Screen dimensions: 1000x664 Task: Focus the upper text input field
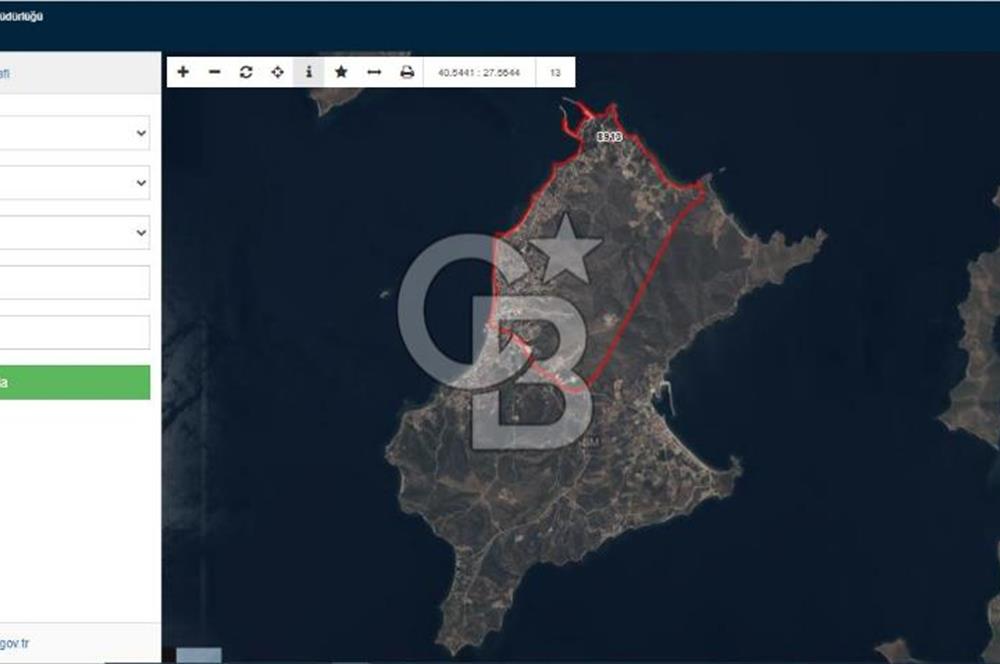(74, 282)
